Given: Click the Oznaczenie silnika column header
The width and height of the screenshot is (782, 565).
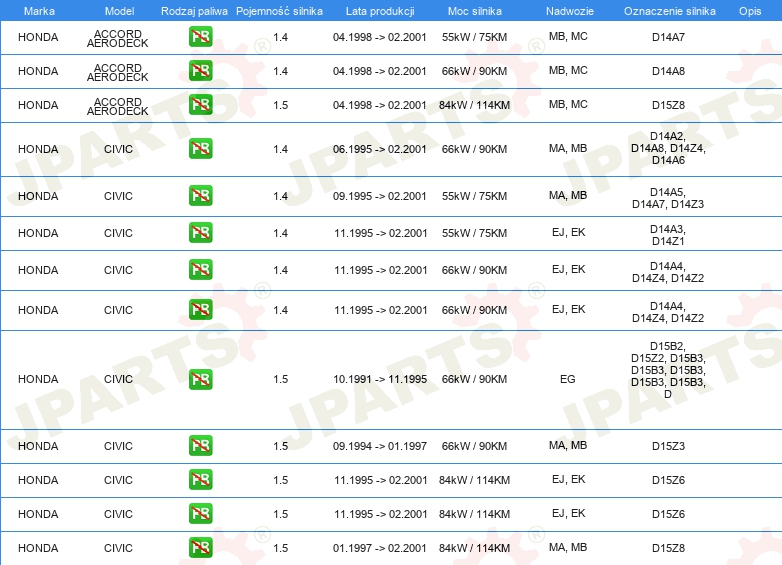Looking at the screenshot, I should [x=669, y=11].
